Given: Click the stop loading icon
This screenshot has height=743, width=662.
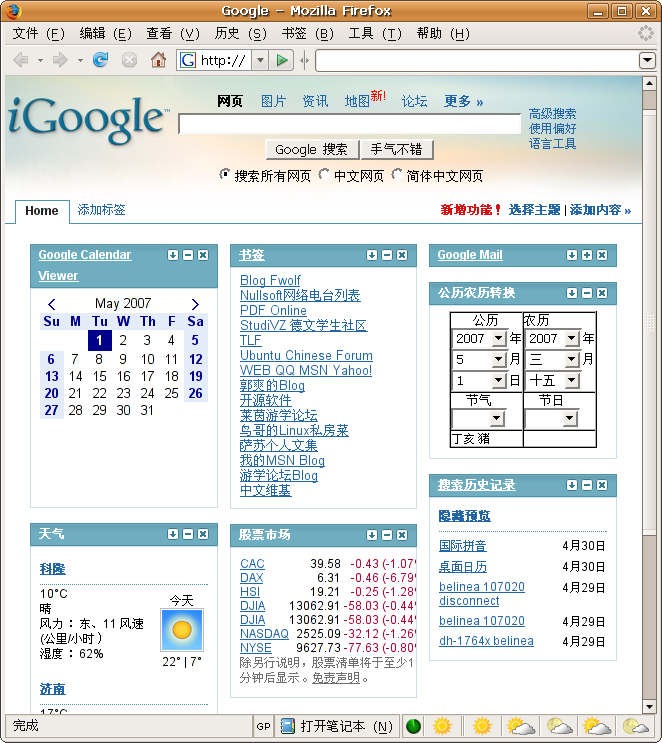Looking at the screenshot, I should [129, 60].
